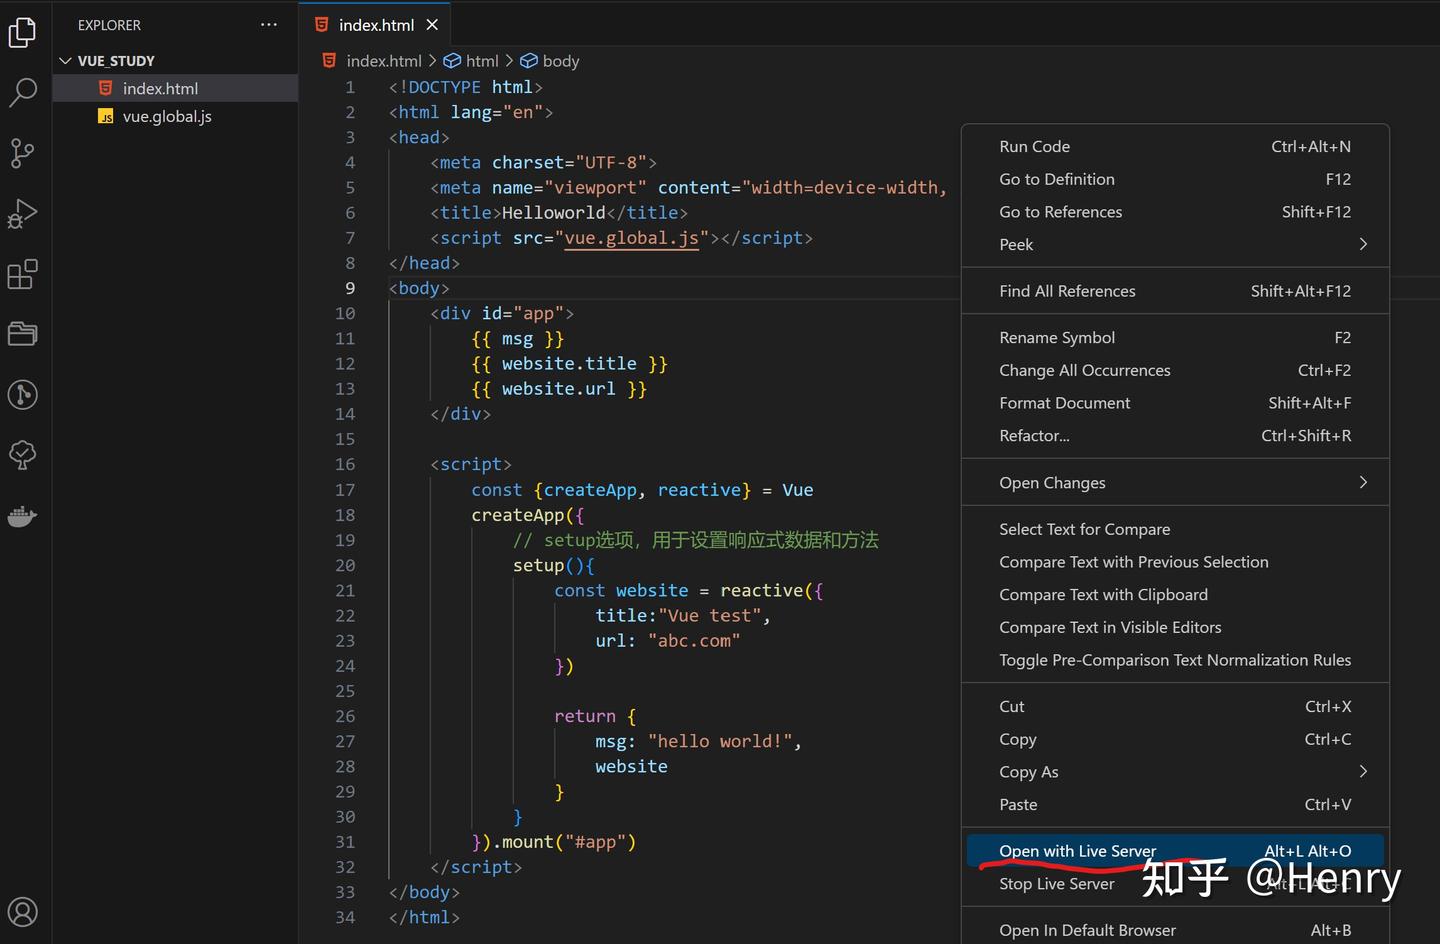Open Source Control view icon

(22, 153)
